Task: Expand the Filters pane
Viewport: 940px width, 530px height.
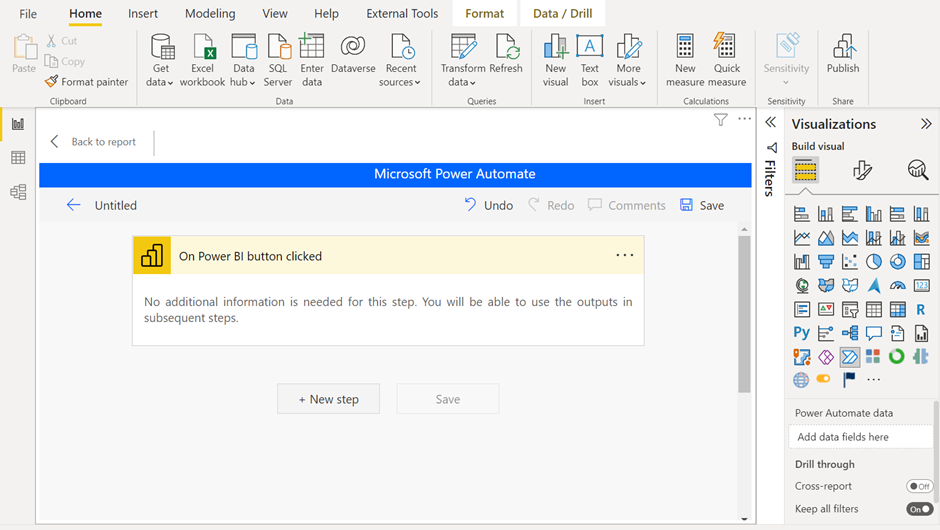Action: coord(771,123)
